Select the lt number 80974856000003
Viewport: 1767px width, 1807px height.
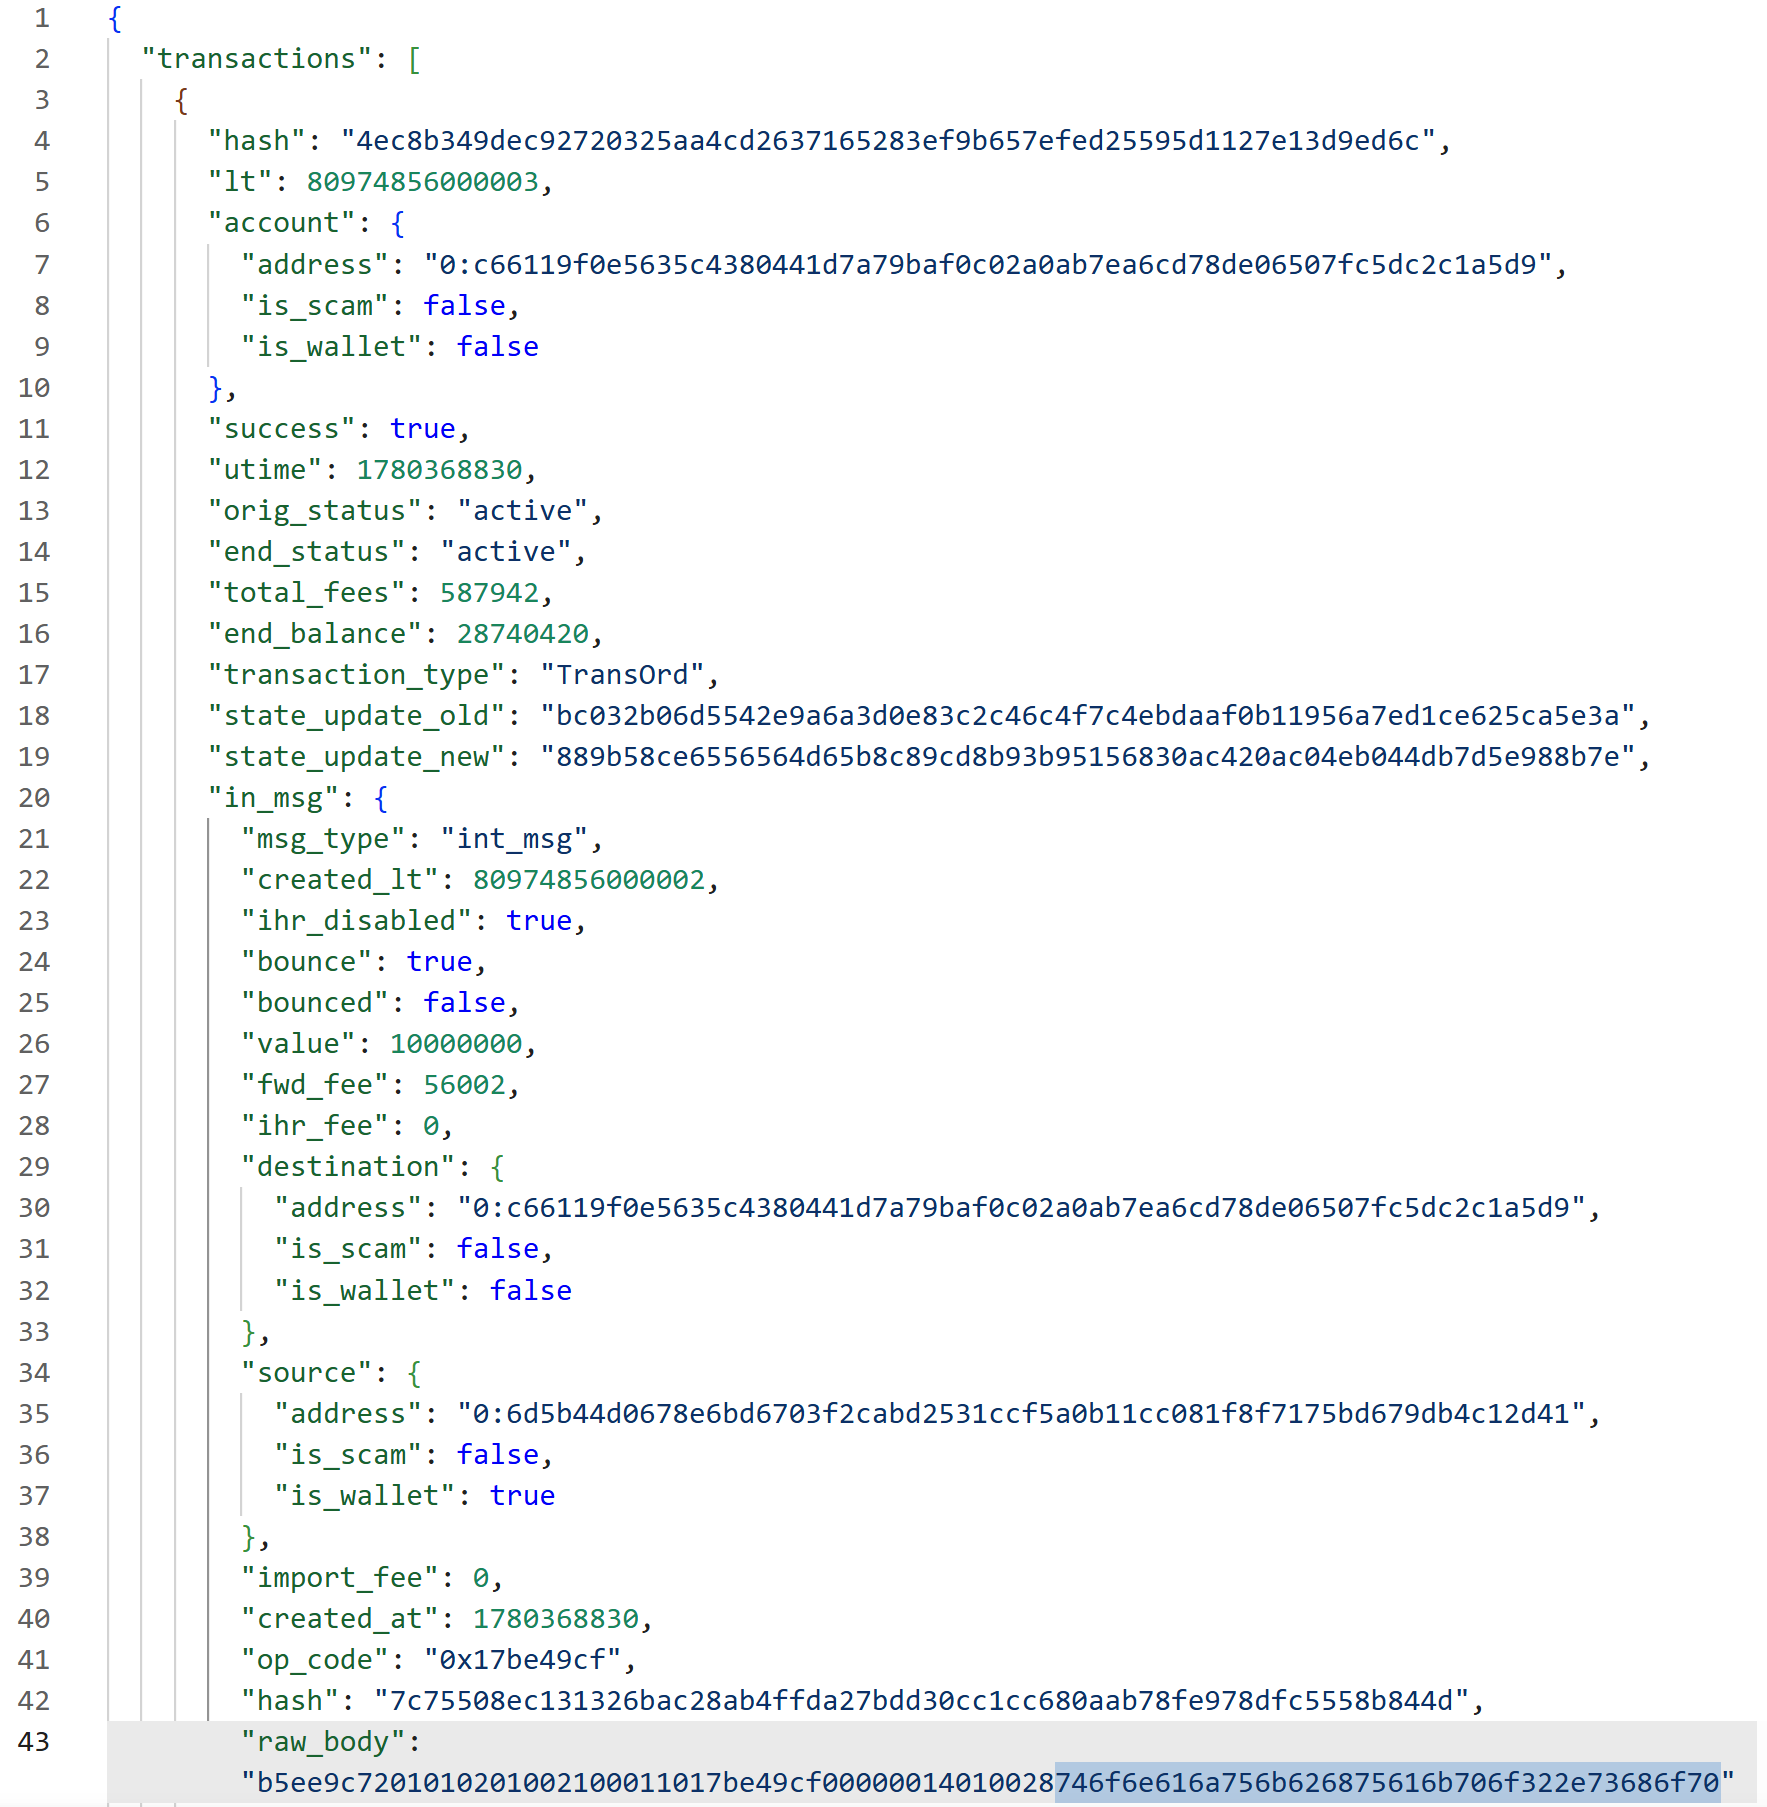(x=422, y=182)
